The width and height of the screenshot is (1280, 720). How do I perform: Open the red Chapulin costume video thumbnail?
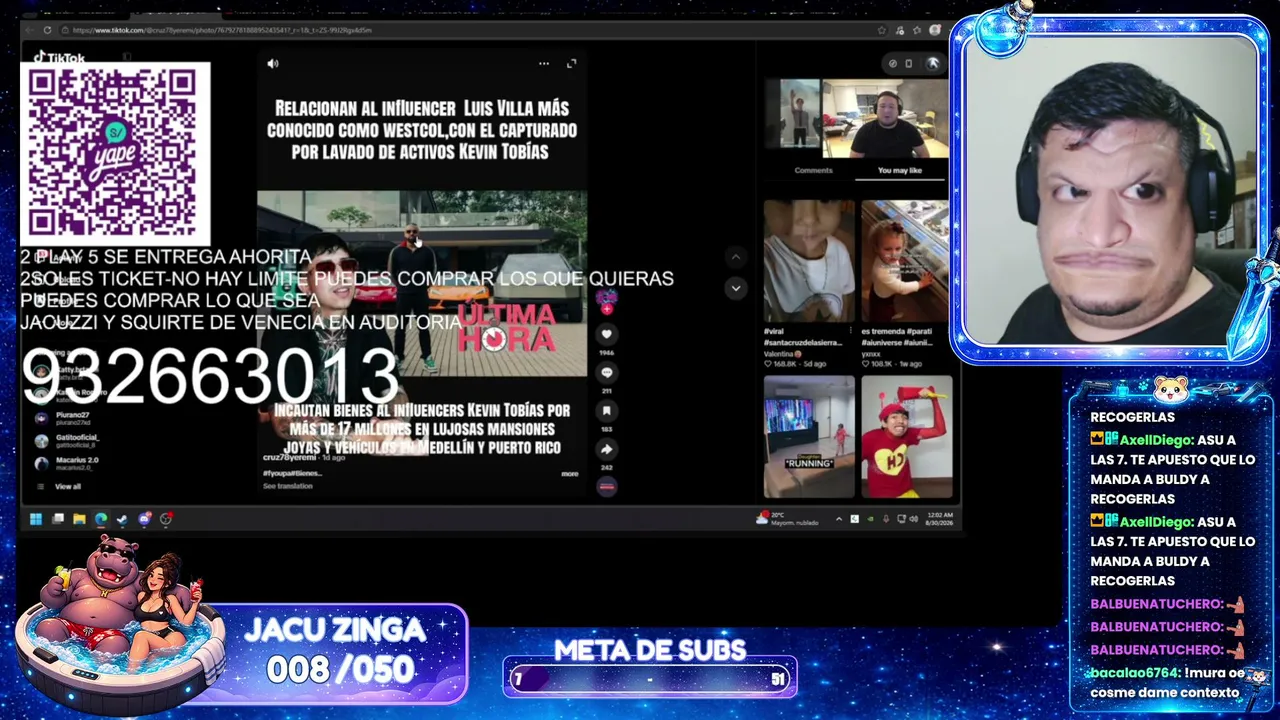point(906,436)
